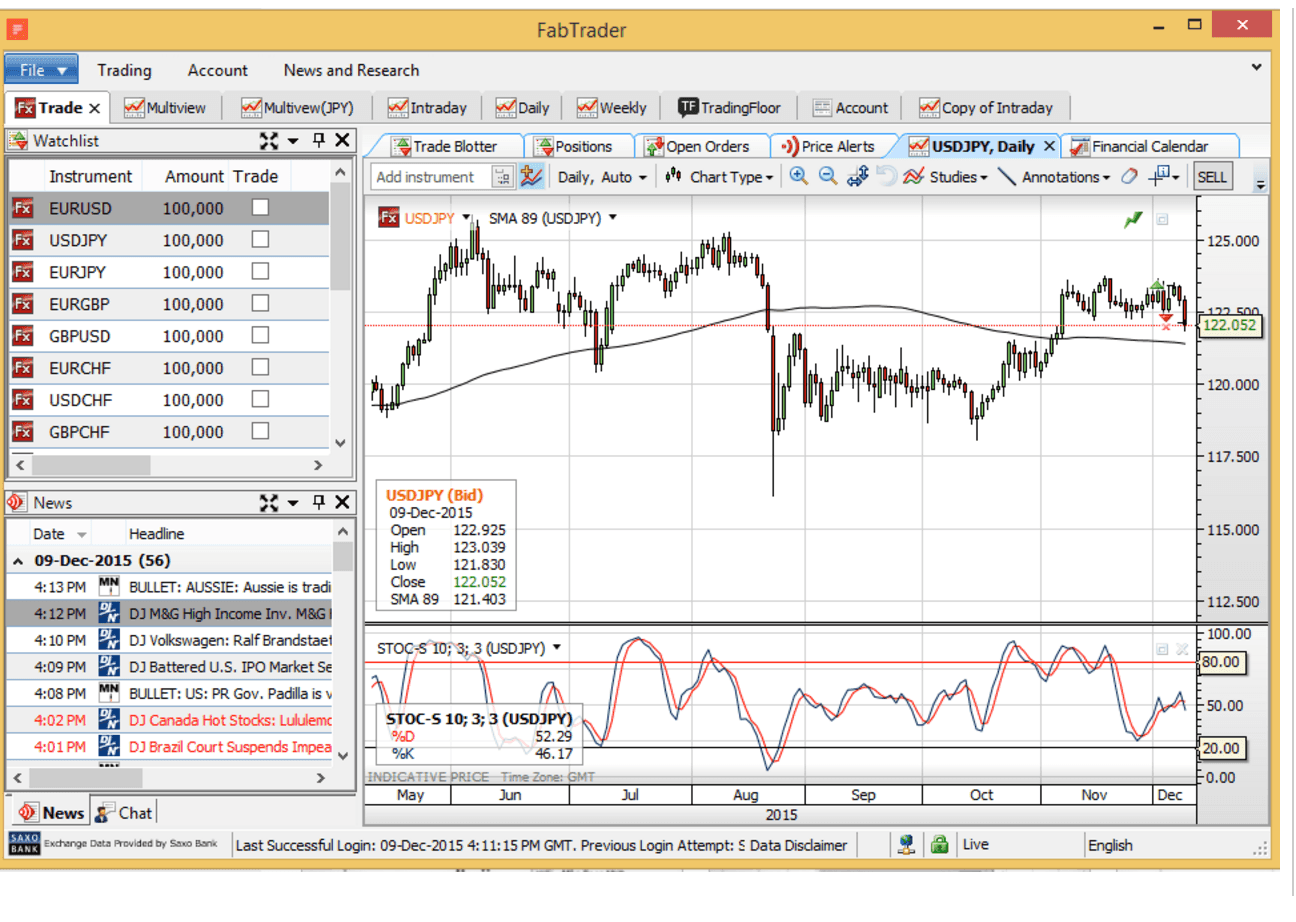Click the undo arrow in chart toolbar

pyautogui.click(x=885, y=176)
